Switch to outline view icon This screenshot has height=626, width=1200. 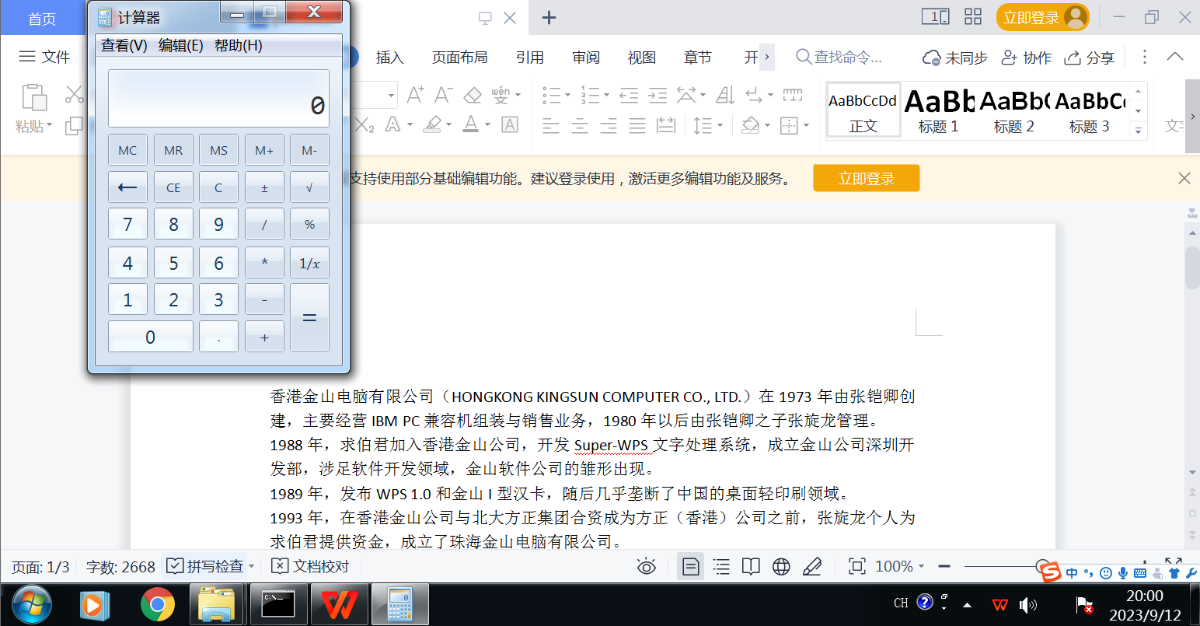(721, 566)
